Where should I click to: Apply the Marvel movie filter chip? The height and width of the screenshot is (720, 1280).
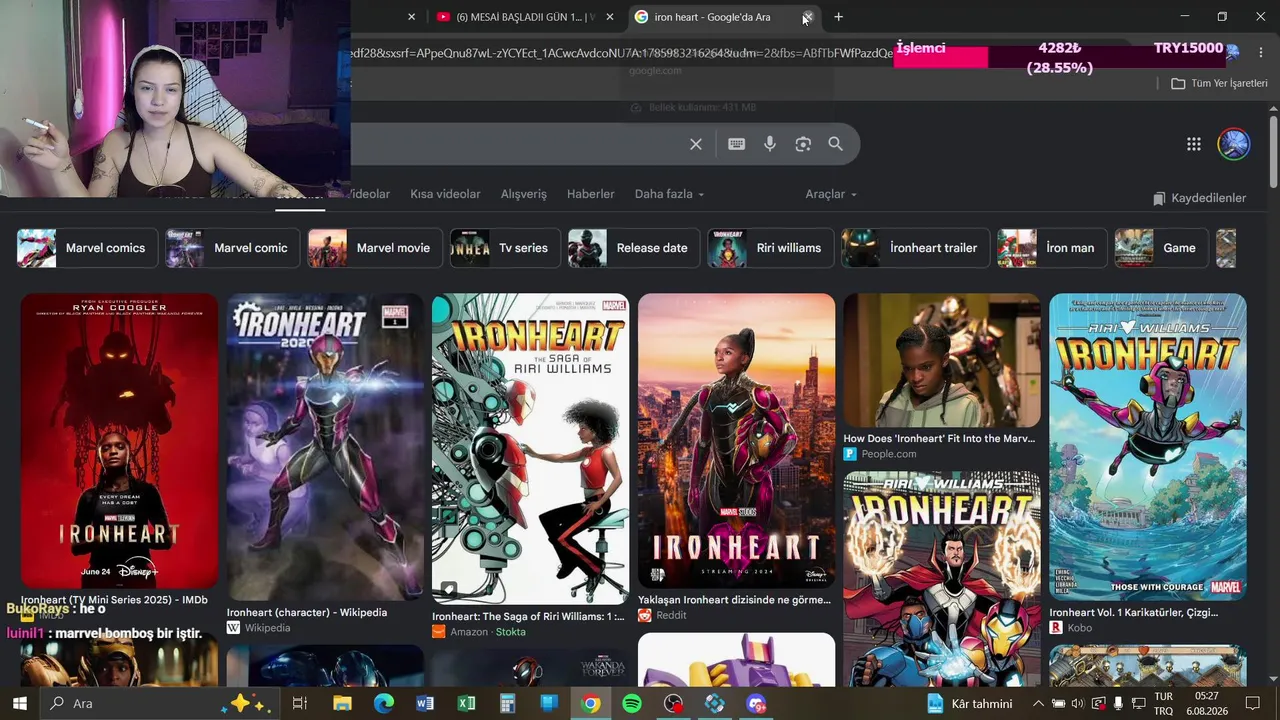pyautogui.click(x=375, y=248)
